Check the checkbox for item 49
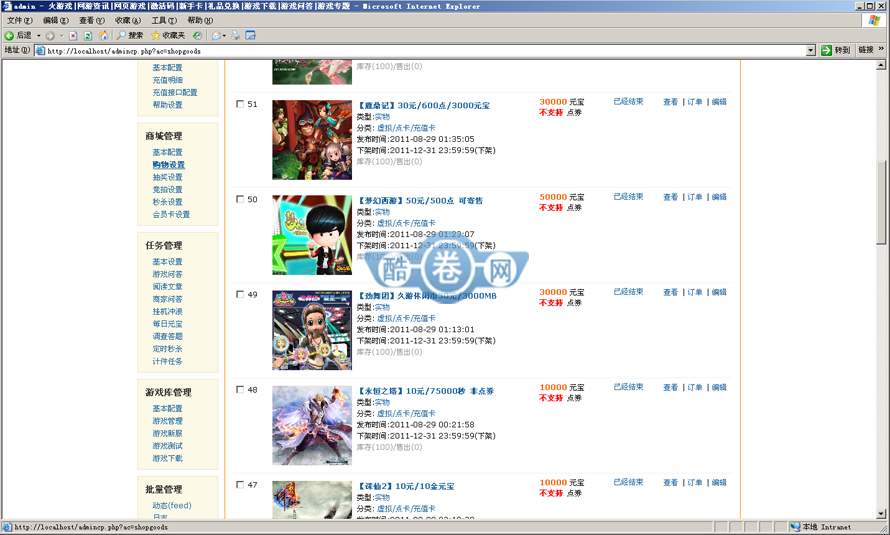Viewport: 890px width, 535px height. (x=240, y=294)
